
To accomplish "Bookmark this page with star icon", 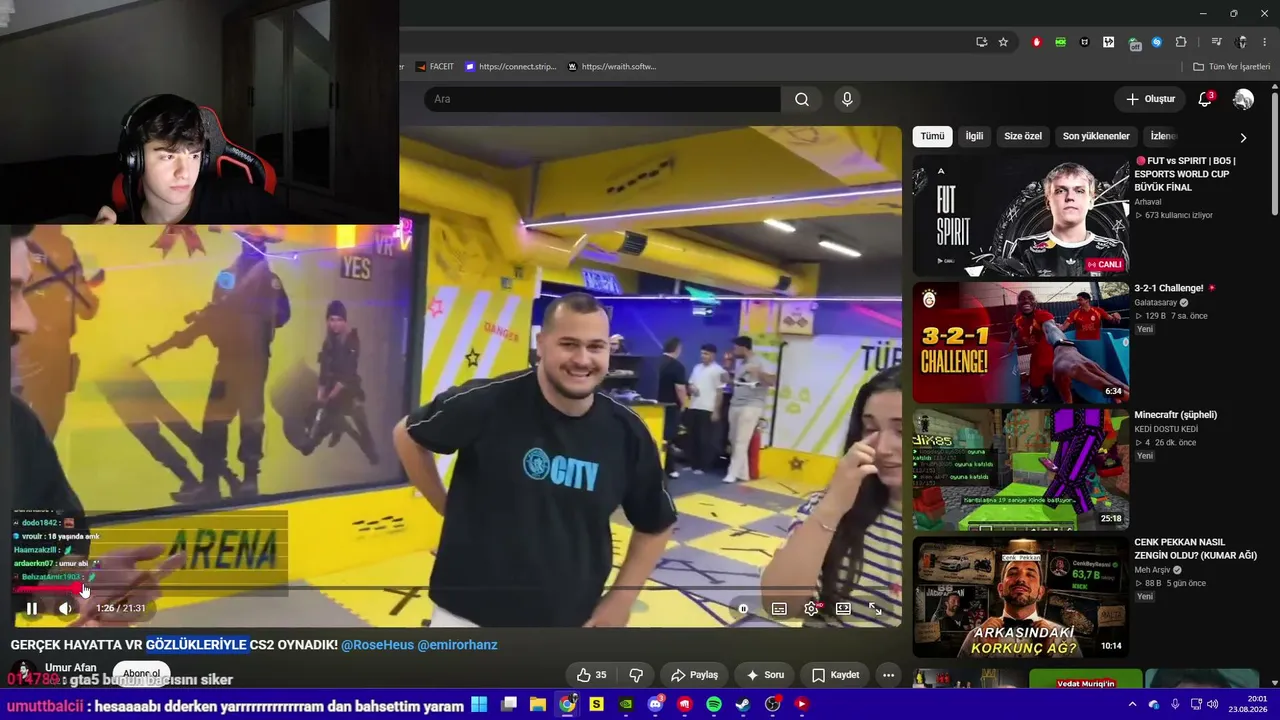I will tap(1003, 42).
